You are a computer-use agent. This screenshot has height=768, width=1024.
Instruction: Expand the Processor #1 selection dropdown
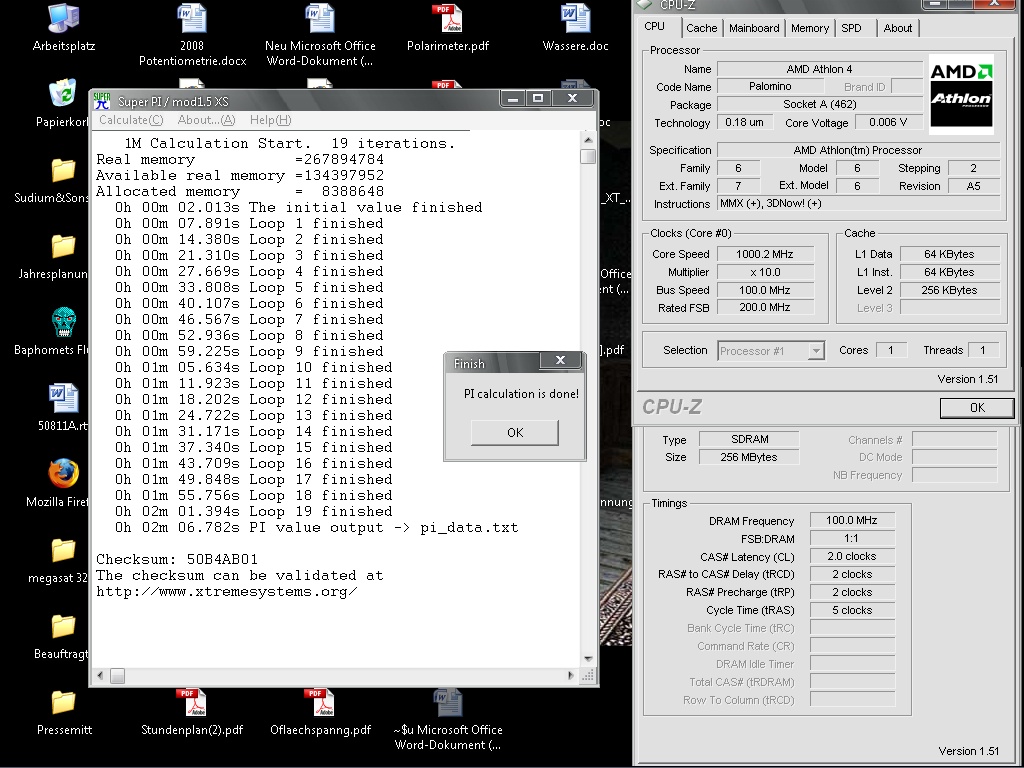816,351
